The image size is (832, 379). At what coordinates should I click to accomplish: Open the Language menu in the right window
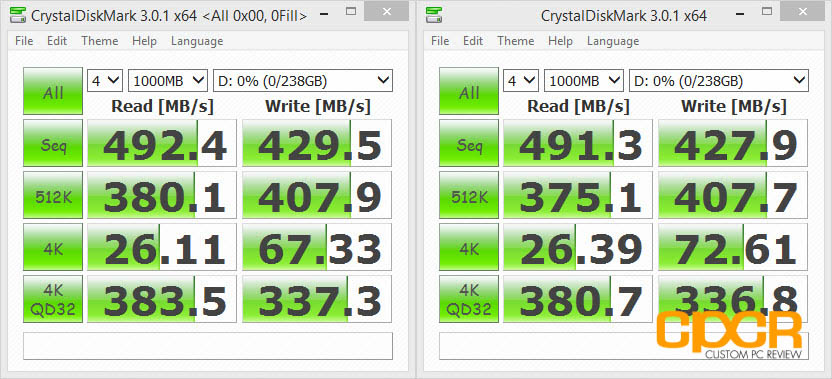[613, 41]
